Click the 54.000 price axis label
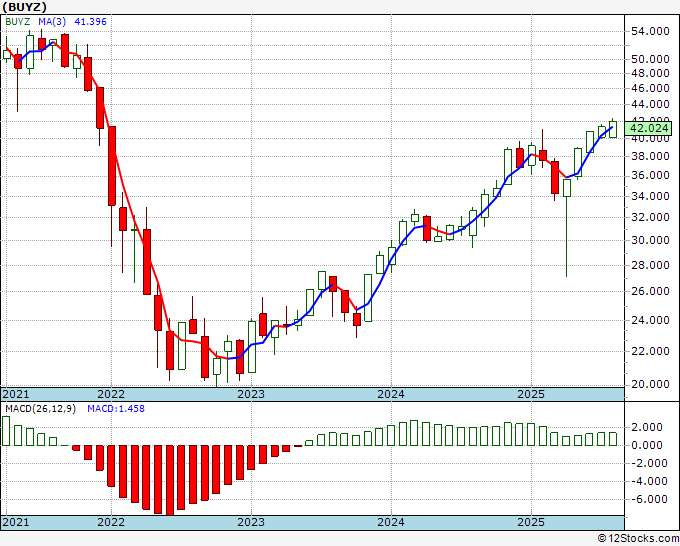Image resolution: width=680 pixels, height=546 pixels. pos(650,31)
